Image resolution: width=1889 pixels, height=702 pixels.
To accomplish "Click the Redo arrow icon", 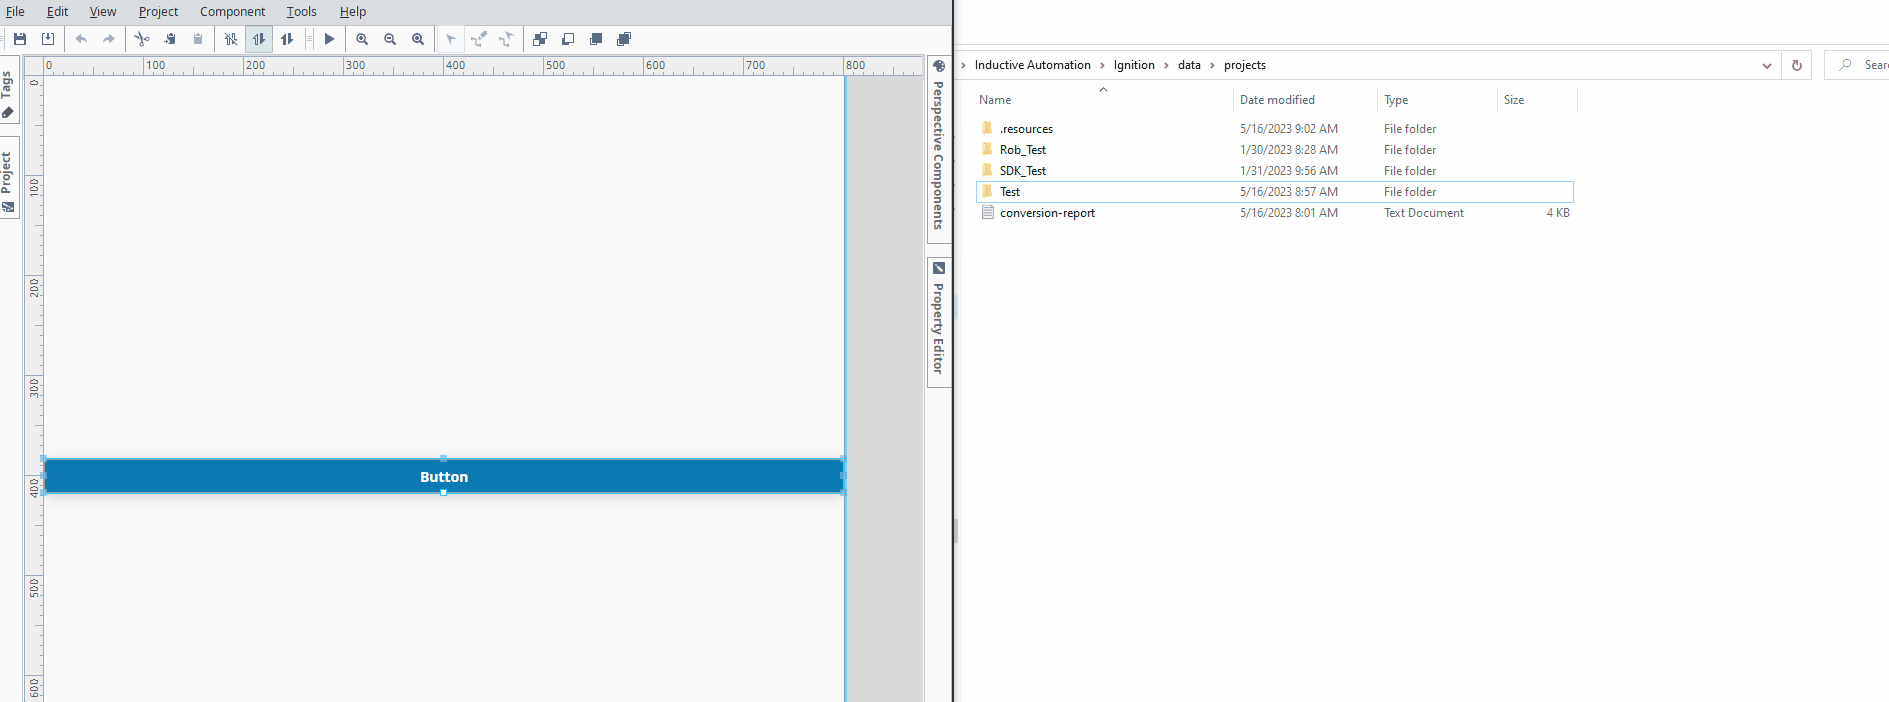I will 109,39.
